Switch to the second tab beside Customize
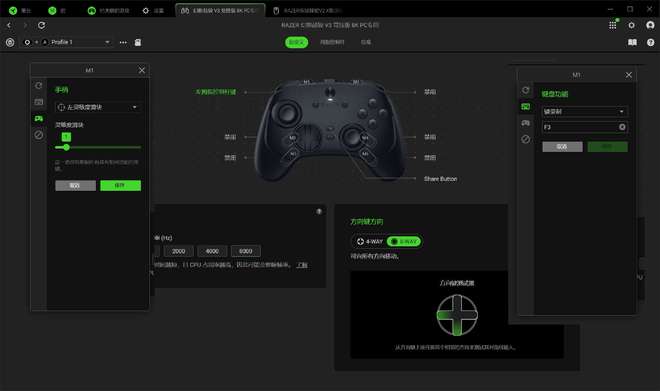The image size is (660, 391). (332, 42)
